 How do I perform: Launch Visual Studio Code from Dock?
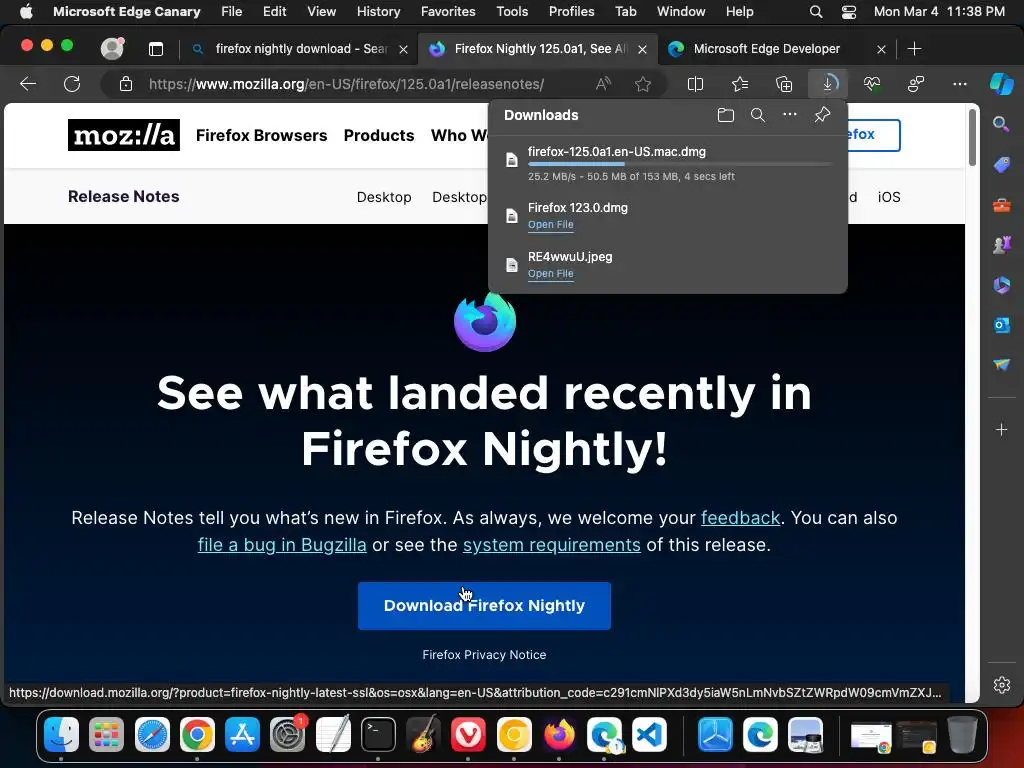pyautogui.click(x=649, y=735)
